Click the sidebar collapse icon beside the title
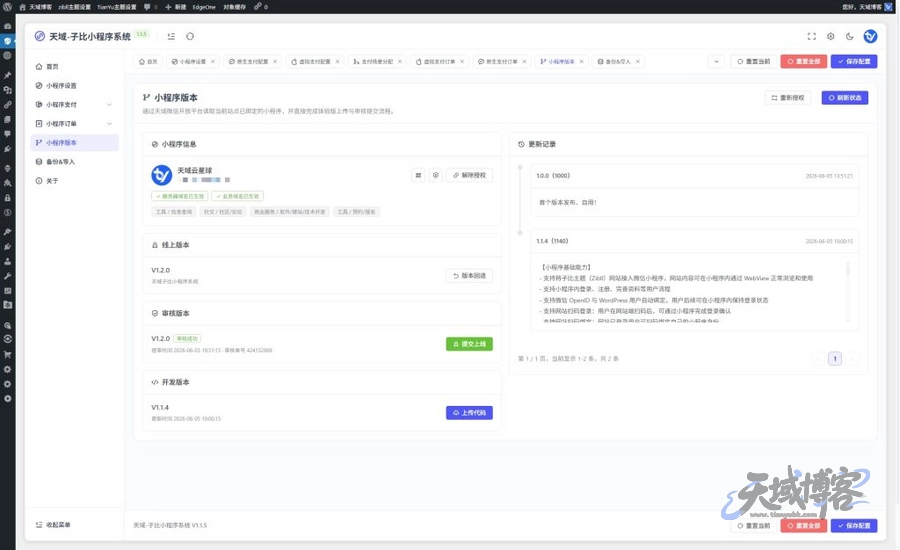The image size is (900, 550). 171,36
